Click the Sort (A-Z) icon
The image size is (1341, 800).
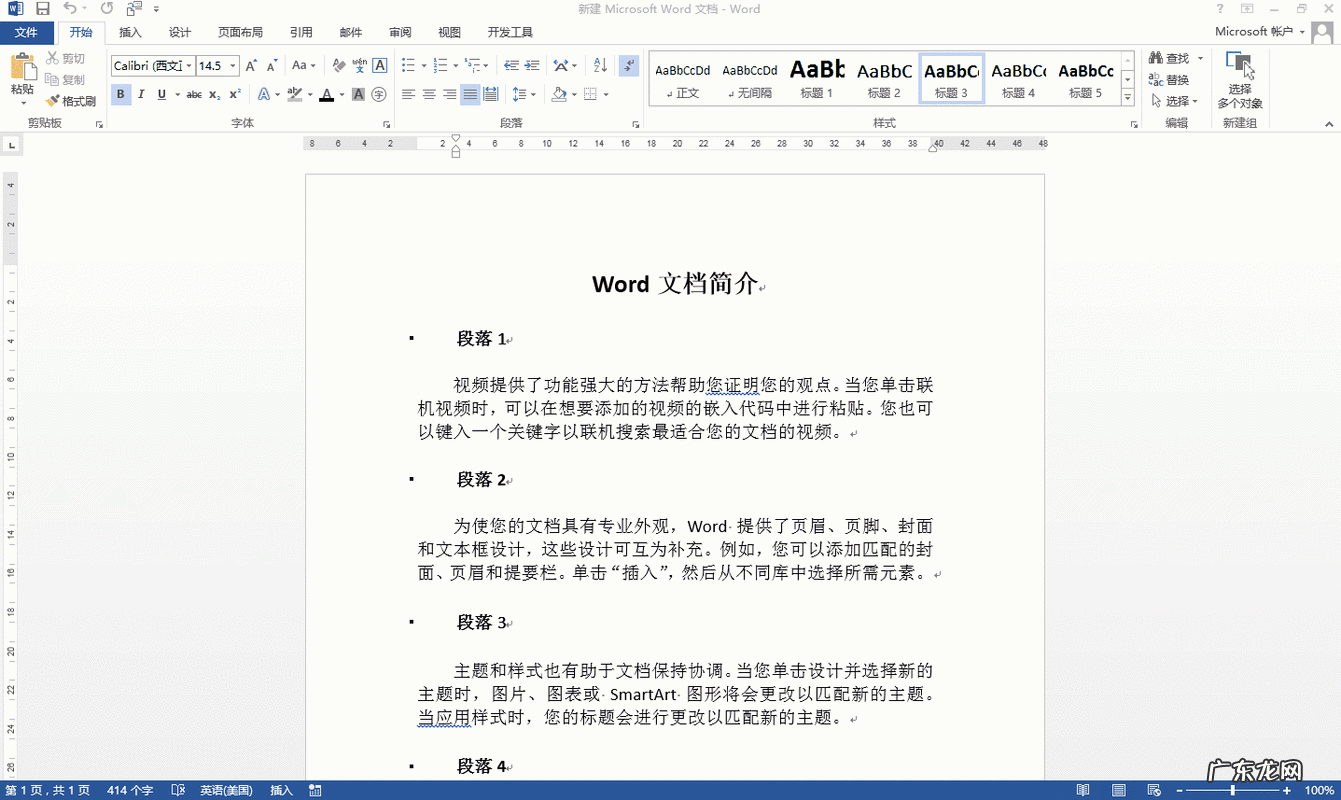pyautogui.click(x=600, y=66)
